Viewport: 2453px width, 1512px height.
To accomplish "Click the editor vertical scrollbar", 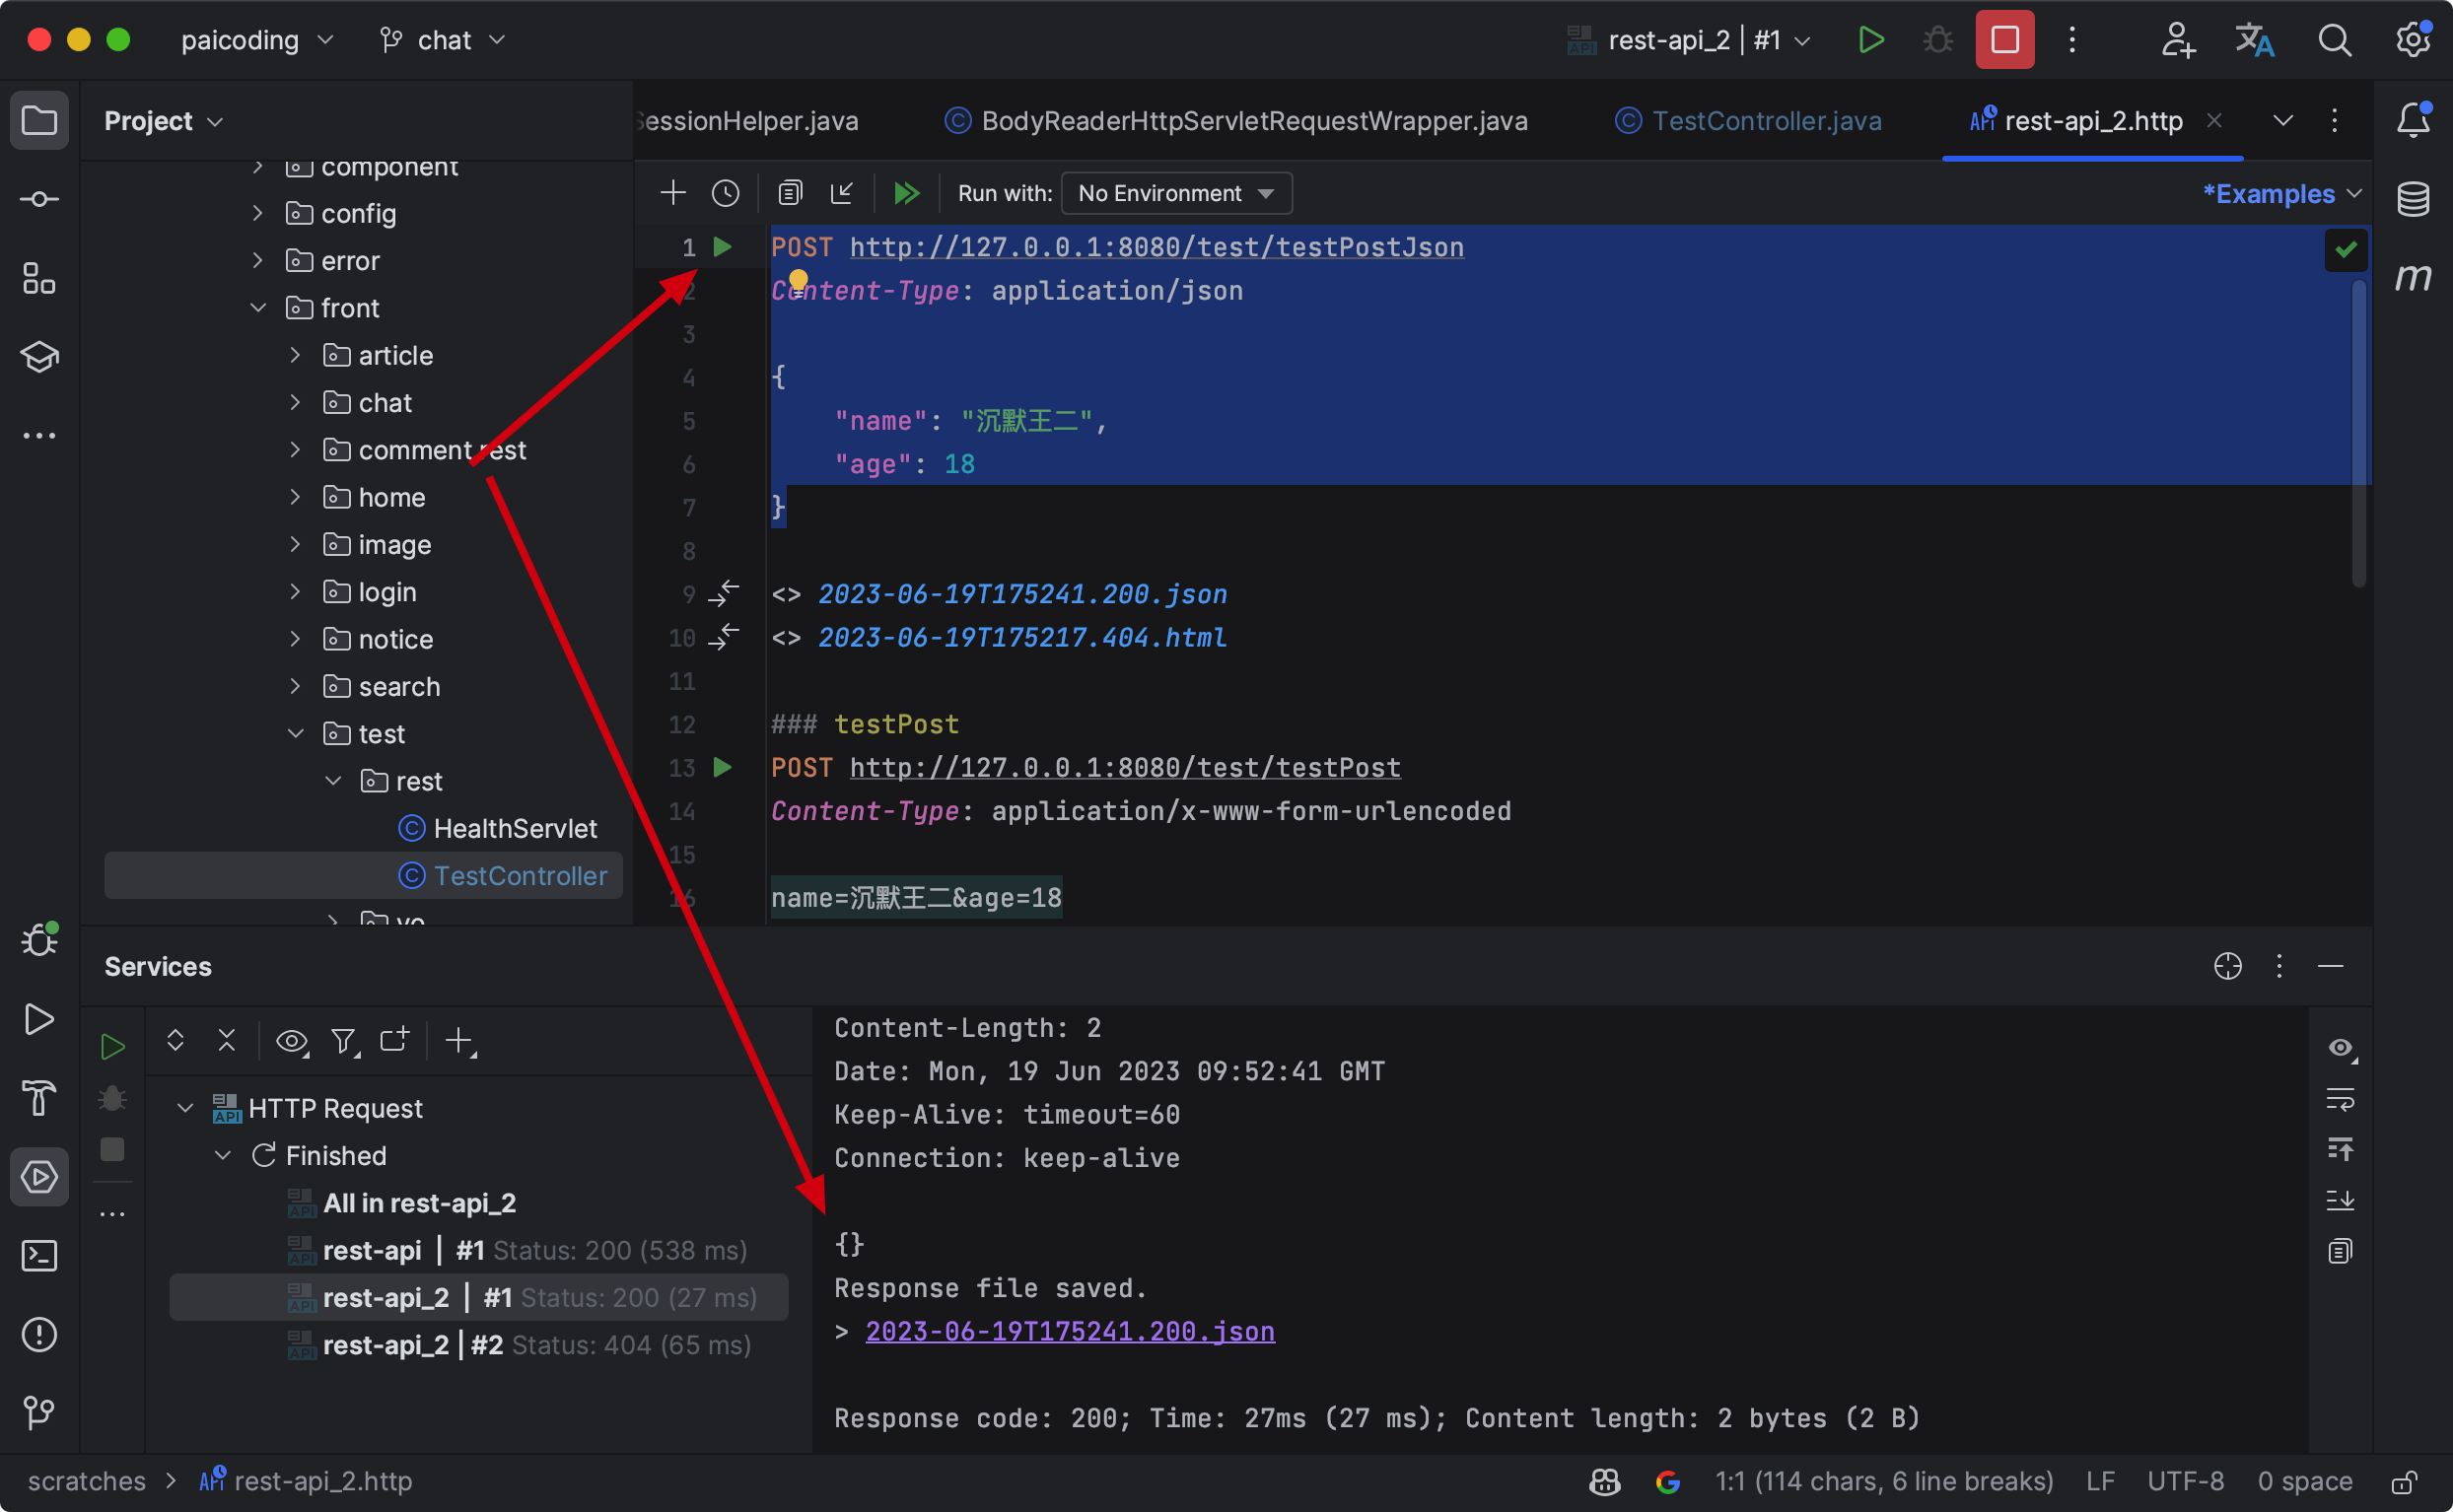I will [x=2358, y=430].
